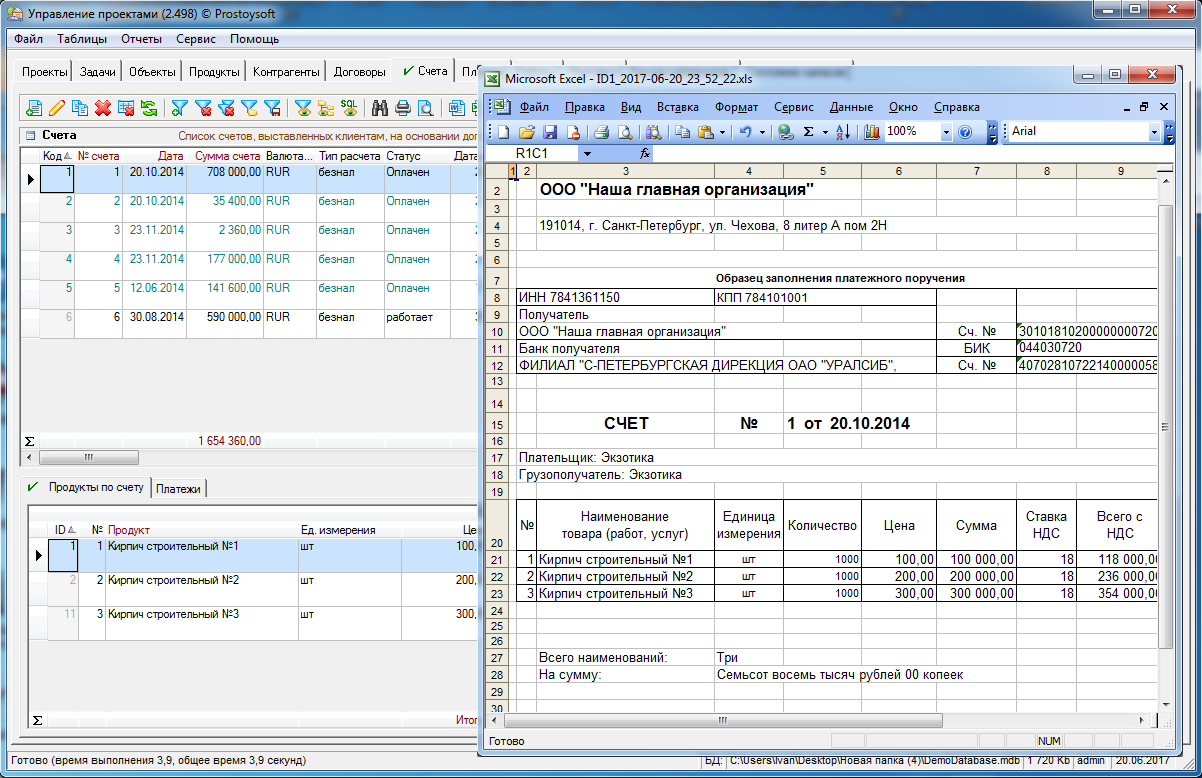1202x778 pixels.
Task: Open Excel's Данные menu
Action: (851, 107)
